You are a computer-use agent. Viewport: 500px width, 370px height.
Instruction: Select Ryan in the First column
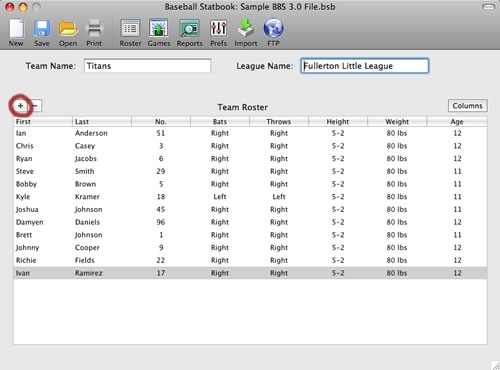pyautogui.click(x=24, y=159)
